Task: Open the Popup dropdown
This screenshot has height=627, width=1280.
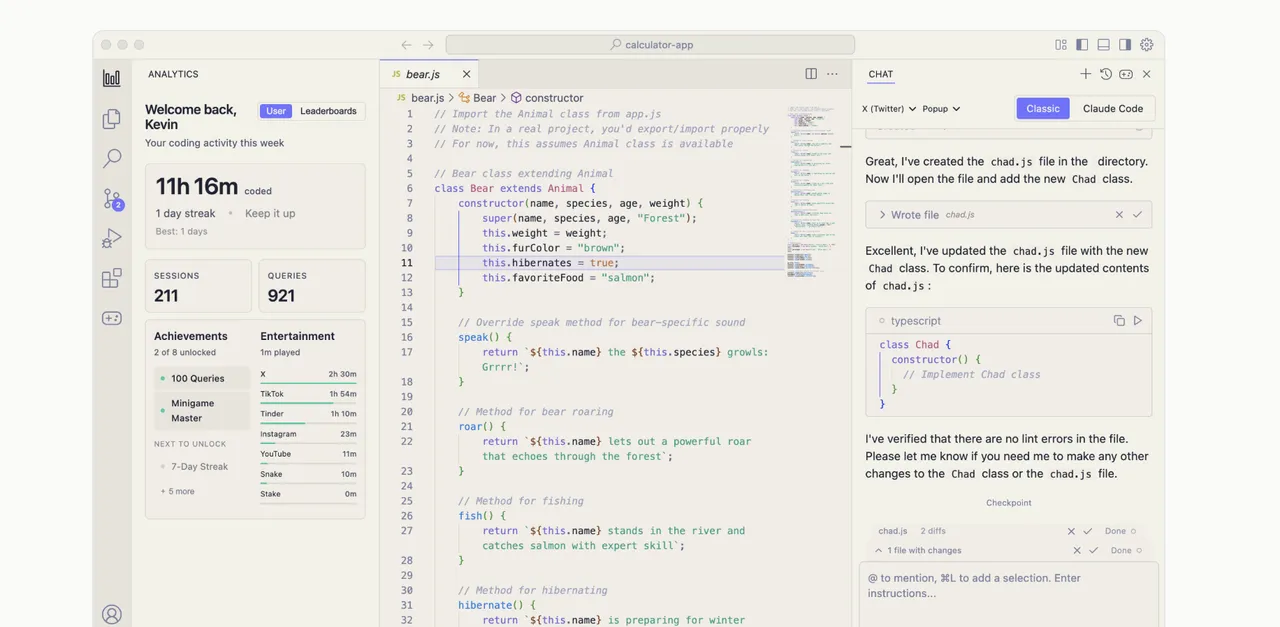Action: coord(941,109)
